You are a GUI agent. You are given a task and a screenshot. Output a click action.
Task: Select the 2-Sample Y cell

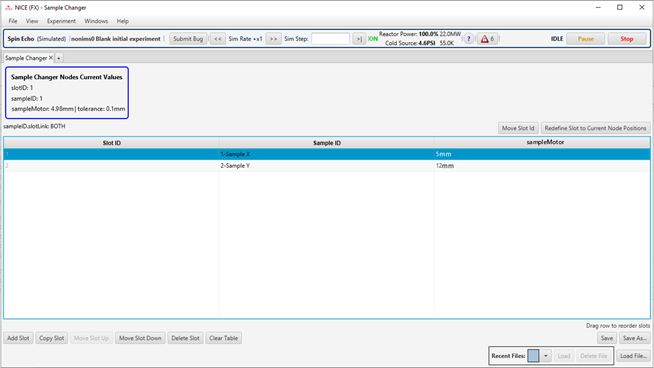pyautogui.click(x=327, y=166)
